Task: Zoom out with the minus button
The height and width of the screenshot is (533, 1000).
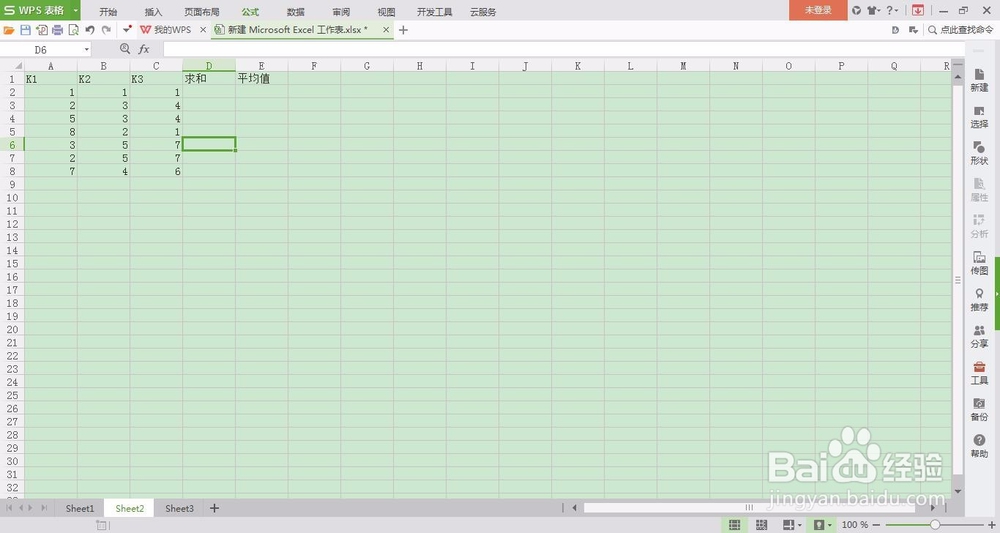Action: click(x=877, y=525)
